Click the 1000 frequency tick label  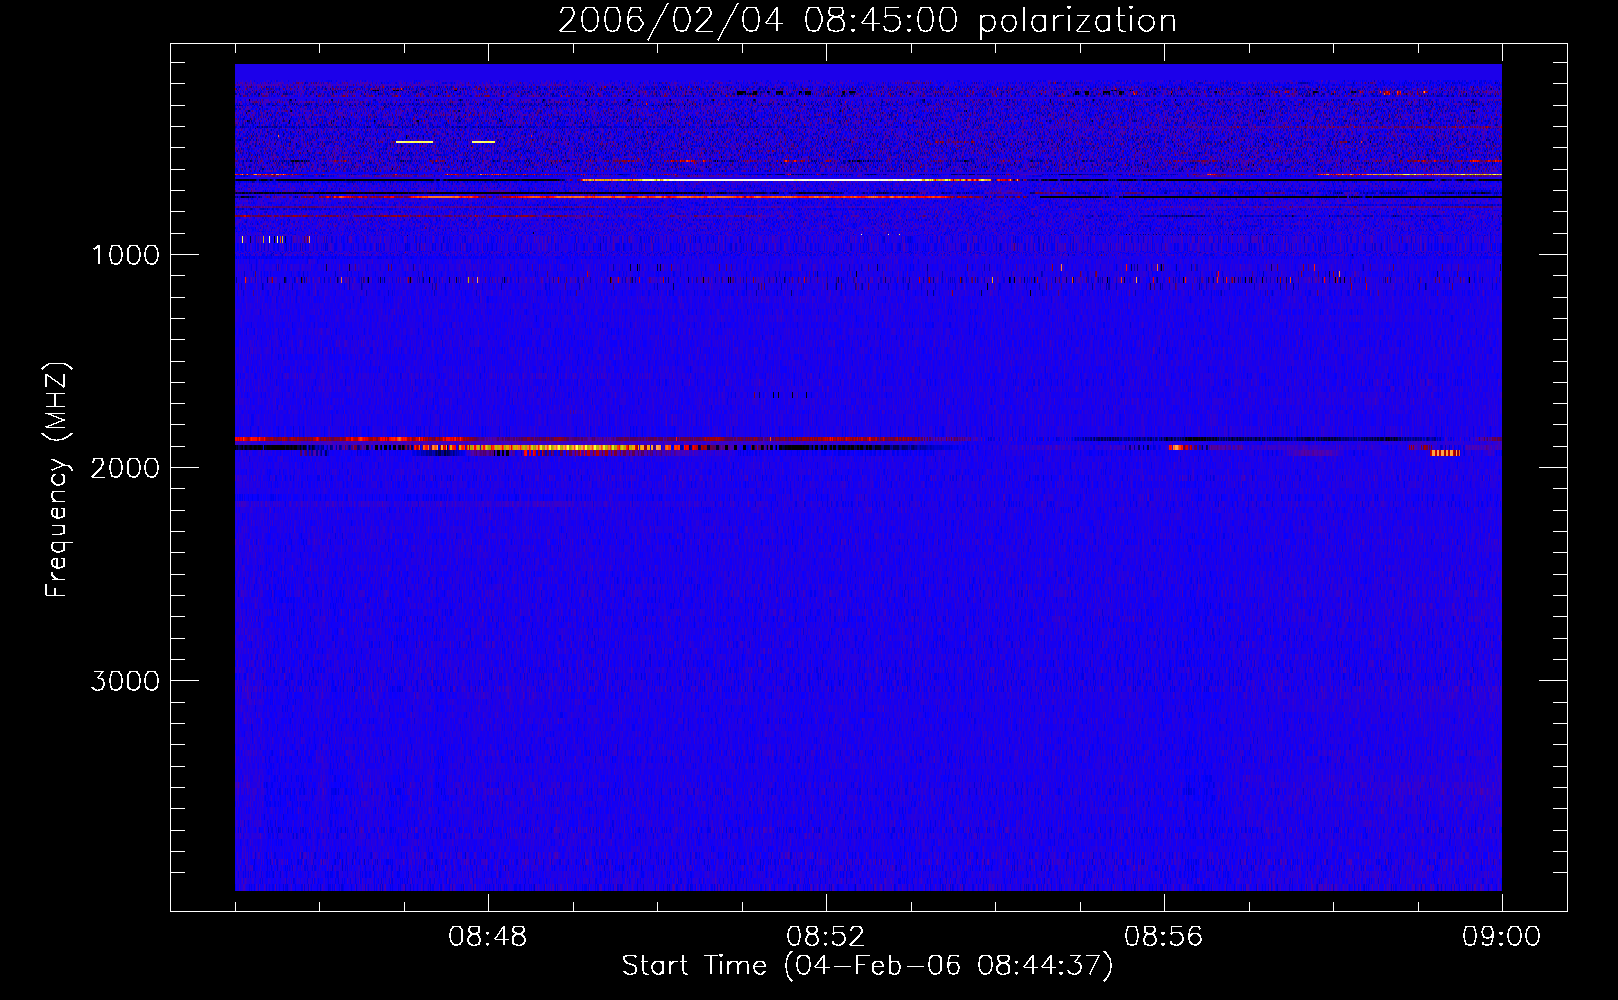pos(125,255)
